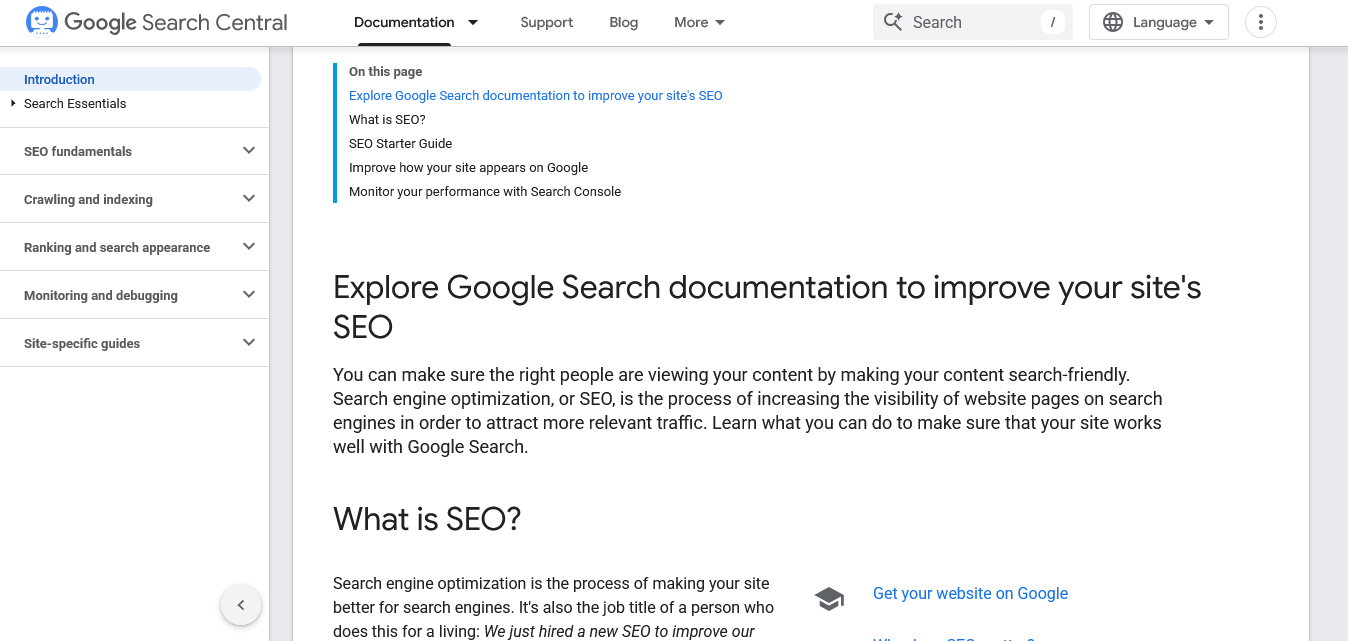Click the Explore Google Search documentation heading
Screen dimensions: 1348x641
coord(767,306)
